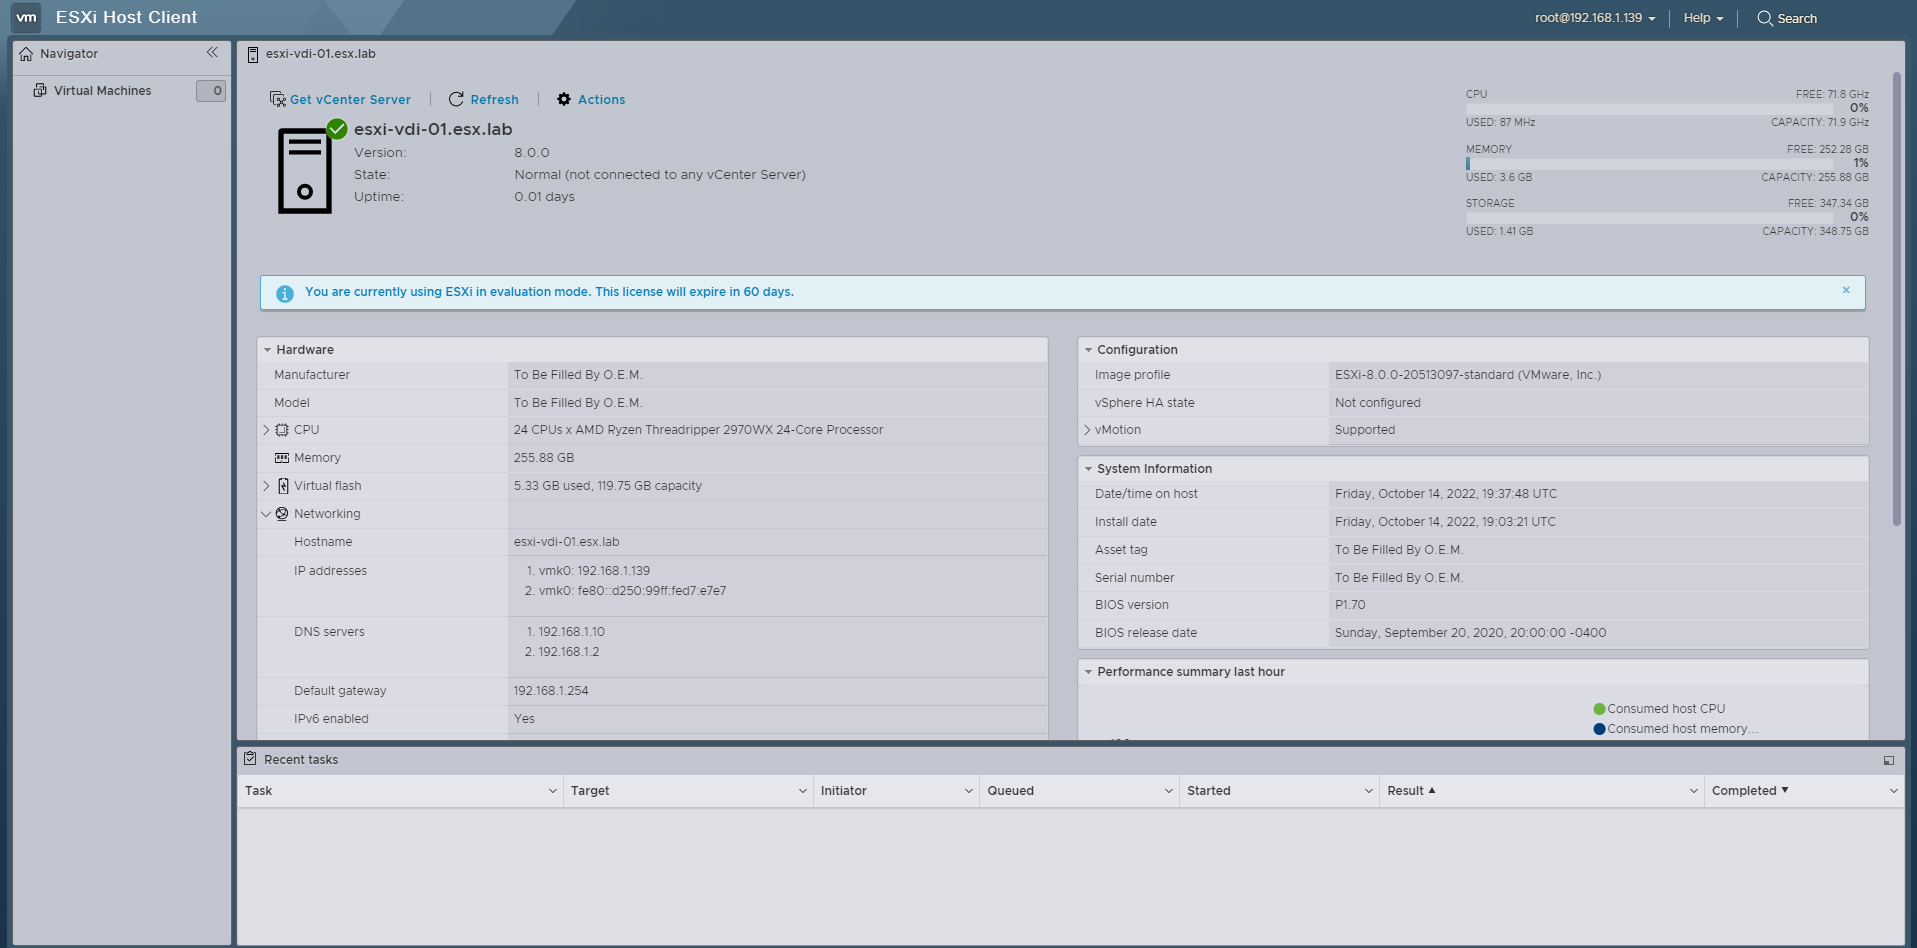This screenshot has height=948, width=1917.
Task: Click the Virtual Machines icon in Navigator
Action: click(x=40, y=90)
